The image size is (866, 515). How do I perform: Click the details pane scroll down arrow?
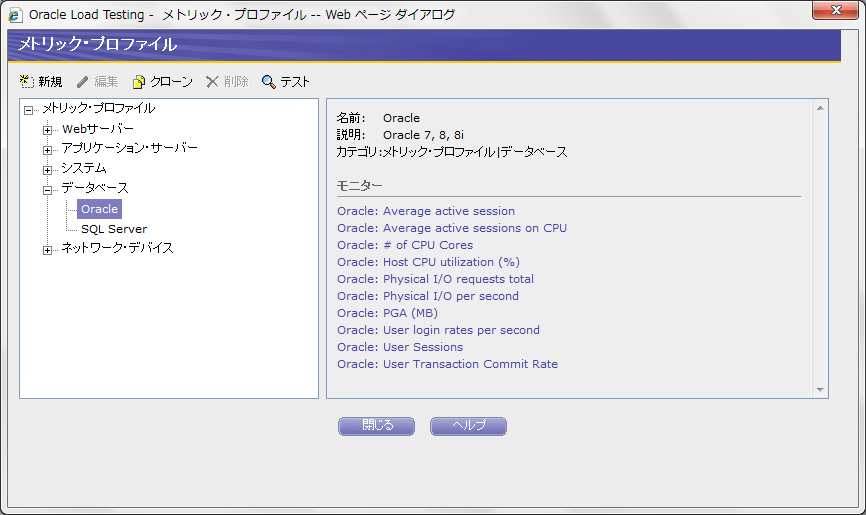pyautogui.click(x=820, y=390)
